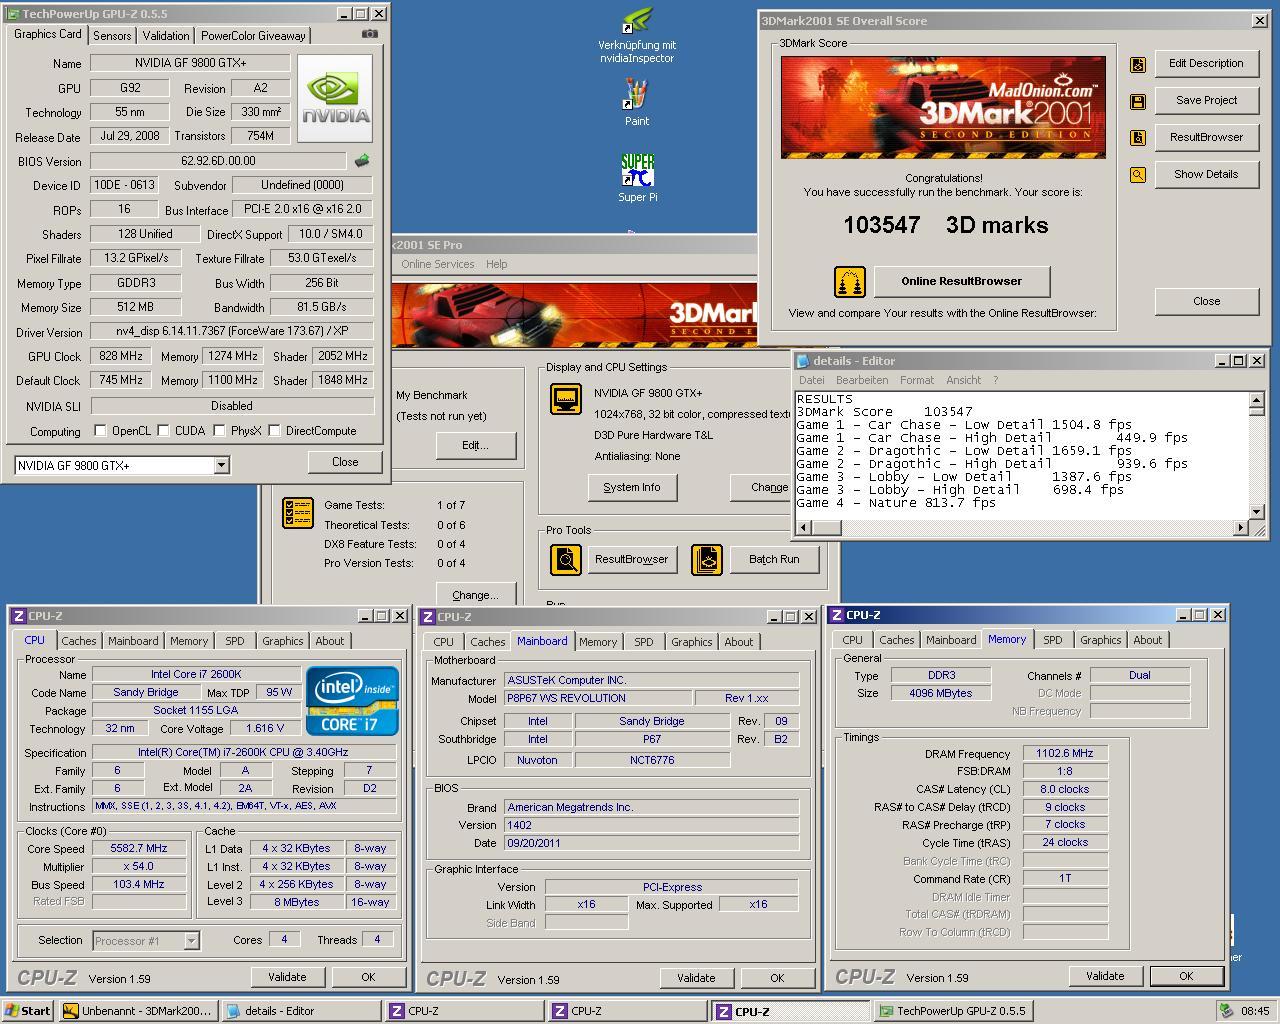Screen dimensions: 1280x1024
Task: Open Graphics tab in the Memory CPU-Z window
Action: coord(1100,640)
